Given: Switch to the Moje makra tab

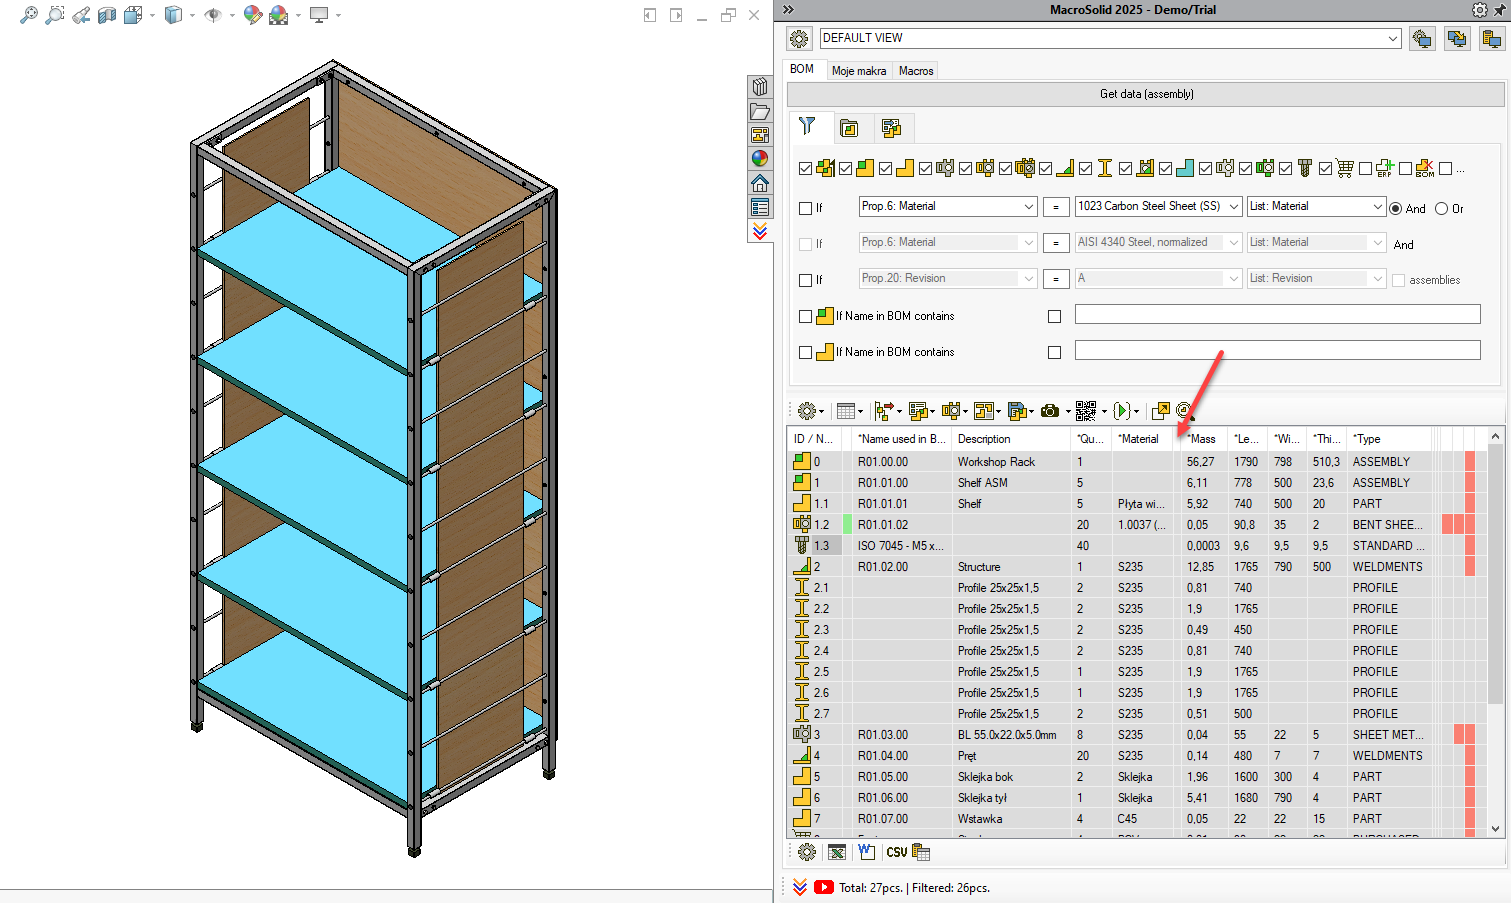Looking at the screenshot, I should pyautogui.click(x=859, y=71).
